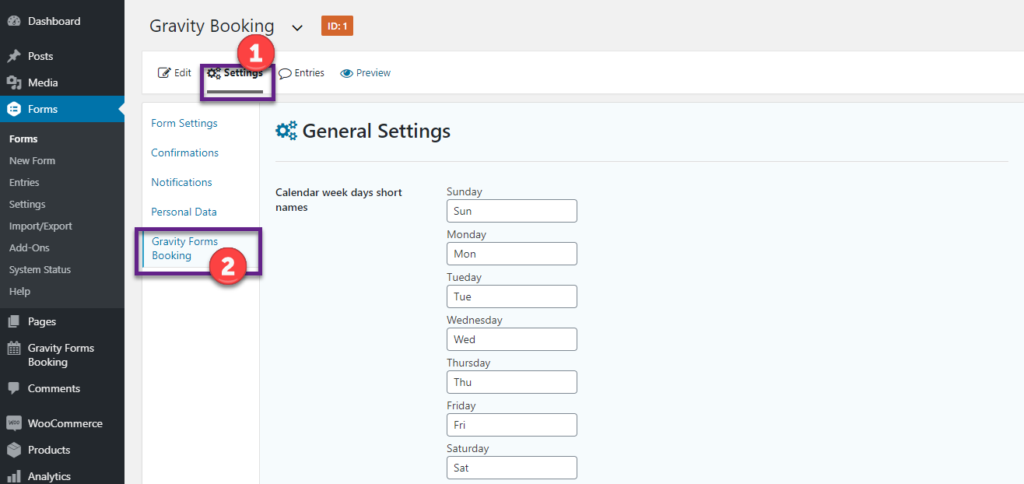1024x484 pixels.
Task: Click the Posts pin icon
Action: tap(14, 57)
